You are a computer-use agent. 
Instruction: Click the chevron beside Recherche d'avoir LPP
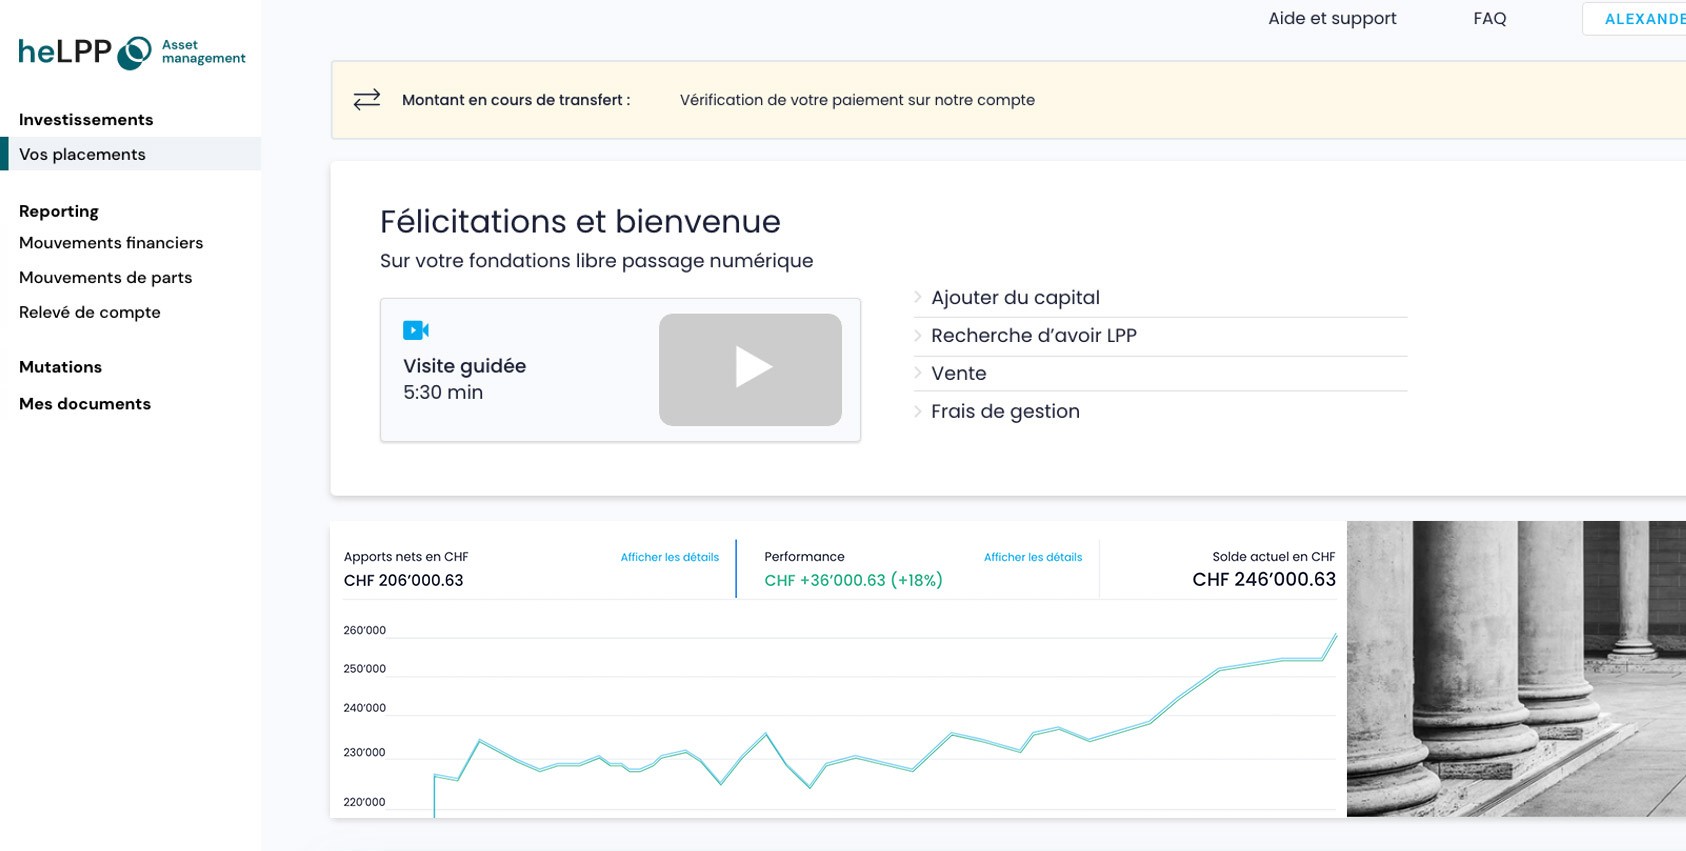point(917,336)
